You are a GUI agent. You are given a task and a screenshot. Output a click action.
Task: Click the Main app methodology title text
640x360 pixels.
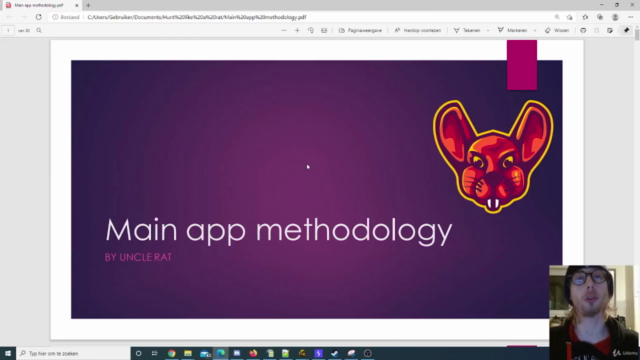click(x=279, y=231)
